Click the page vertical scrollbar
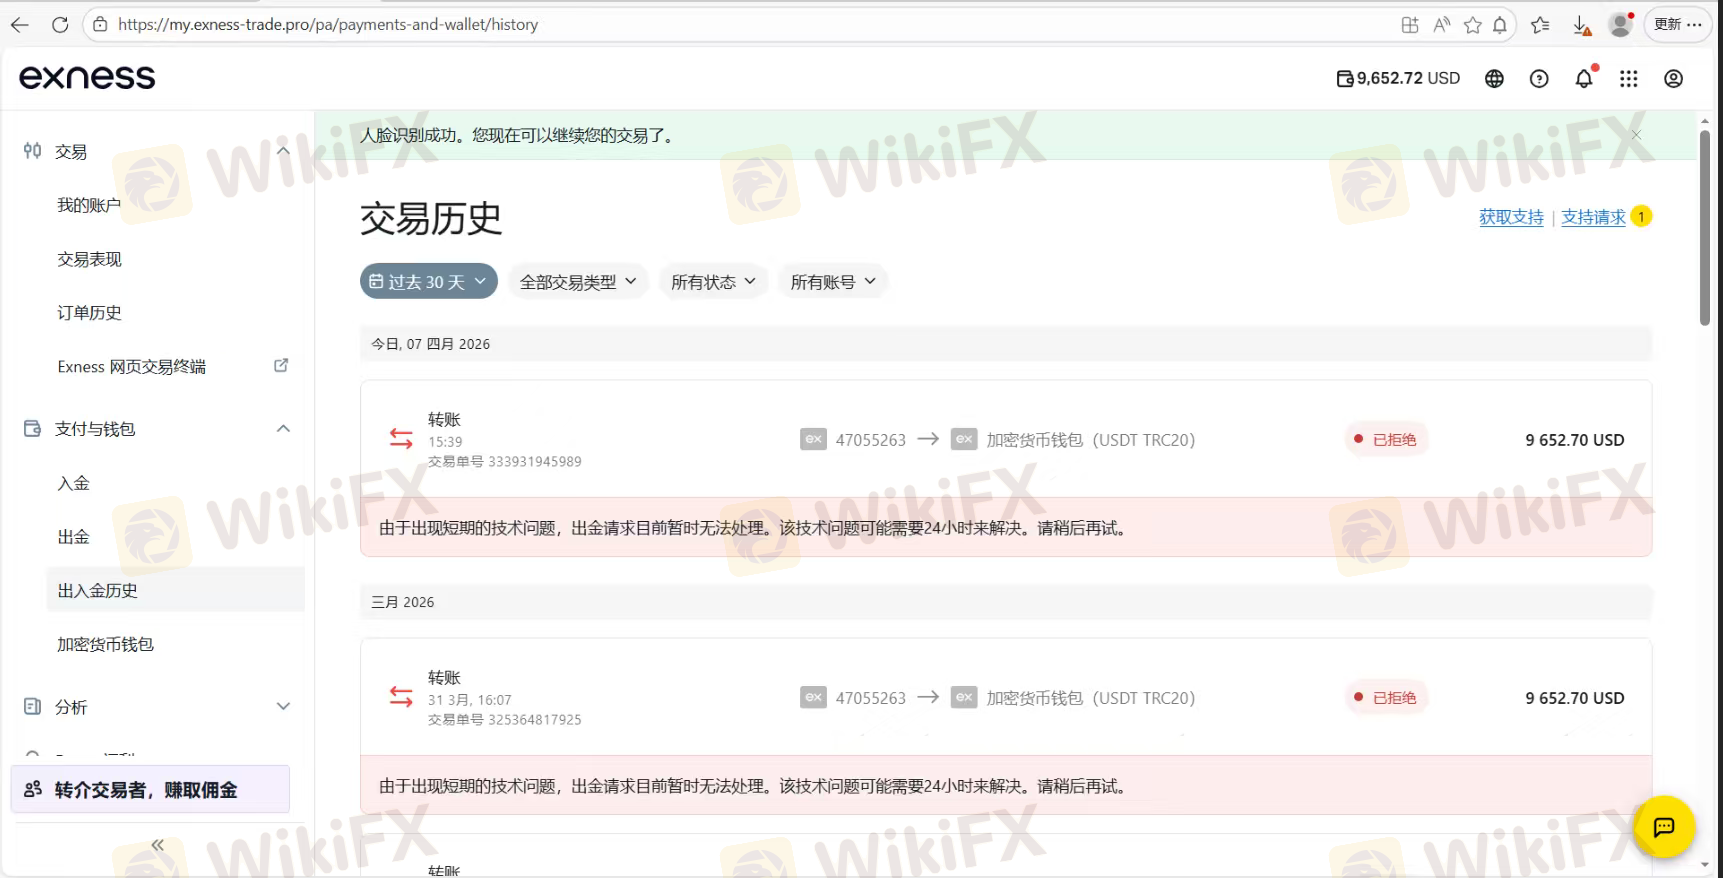Image resolution: width=1723 pixels, height=878 pixels. 1705,228
